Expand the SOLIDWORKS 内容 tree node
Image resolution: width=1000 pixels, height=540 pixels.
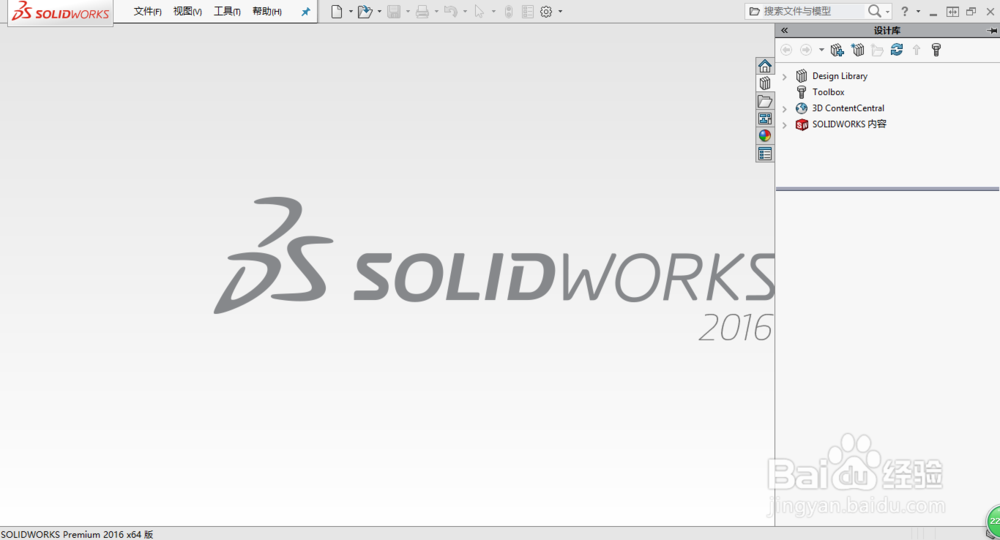tap(785, 125)
